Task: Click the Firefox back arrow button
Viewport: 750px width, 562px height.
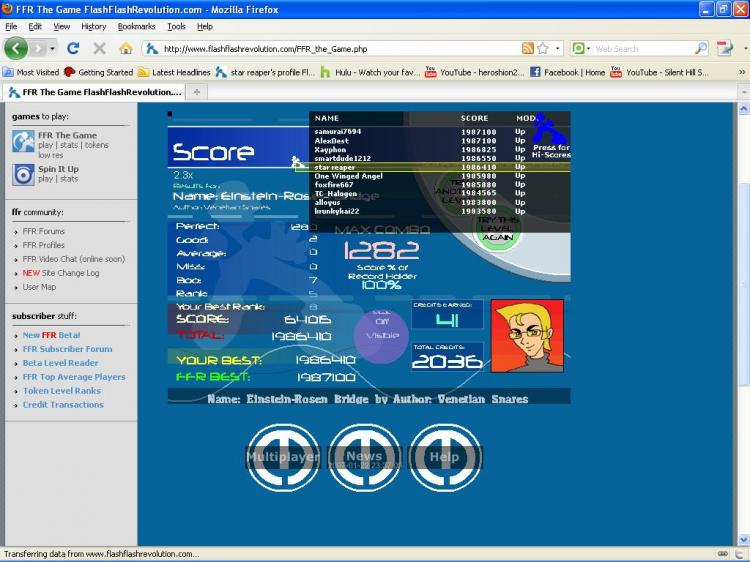Action: (16, 48)
